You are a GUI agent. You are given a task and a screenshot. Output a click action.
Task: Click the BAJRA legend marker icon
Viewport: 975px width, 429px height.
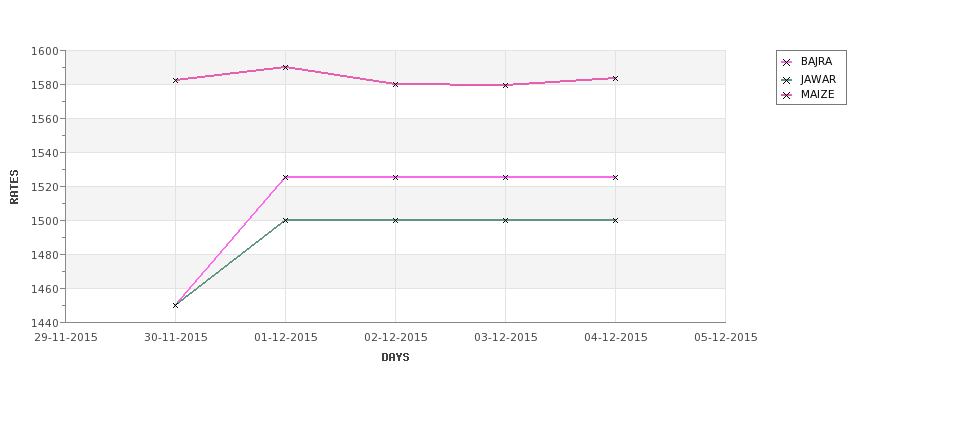coord(787,62)
